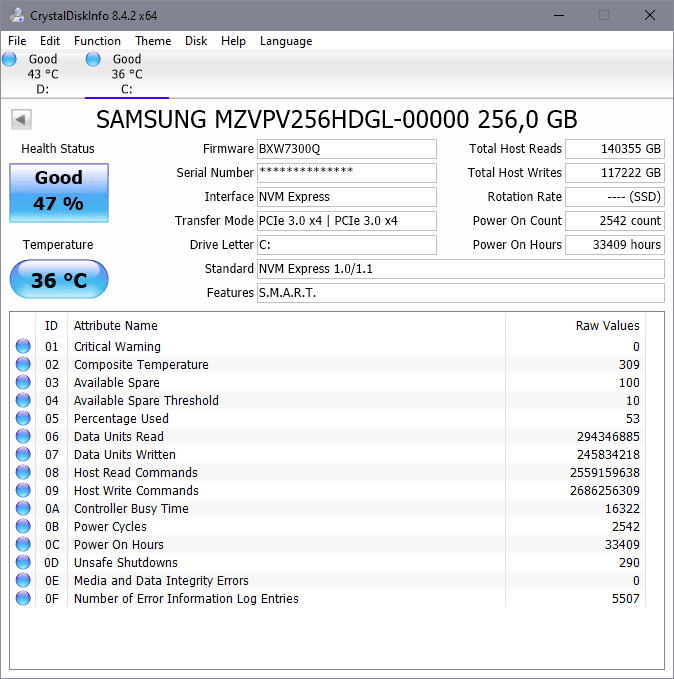
Task: Select the Composite Temperature attribute text
Action: pyautogui.click(x=141, y=365)
